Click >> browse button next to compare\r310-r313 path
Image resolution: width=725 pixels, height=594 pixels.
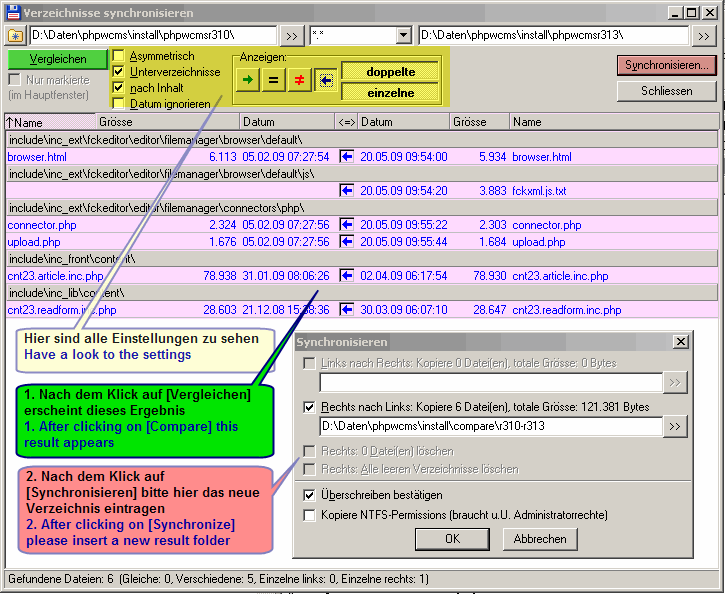coord(676,427)
